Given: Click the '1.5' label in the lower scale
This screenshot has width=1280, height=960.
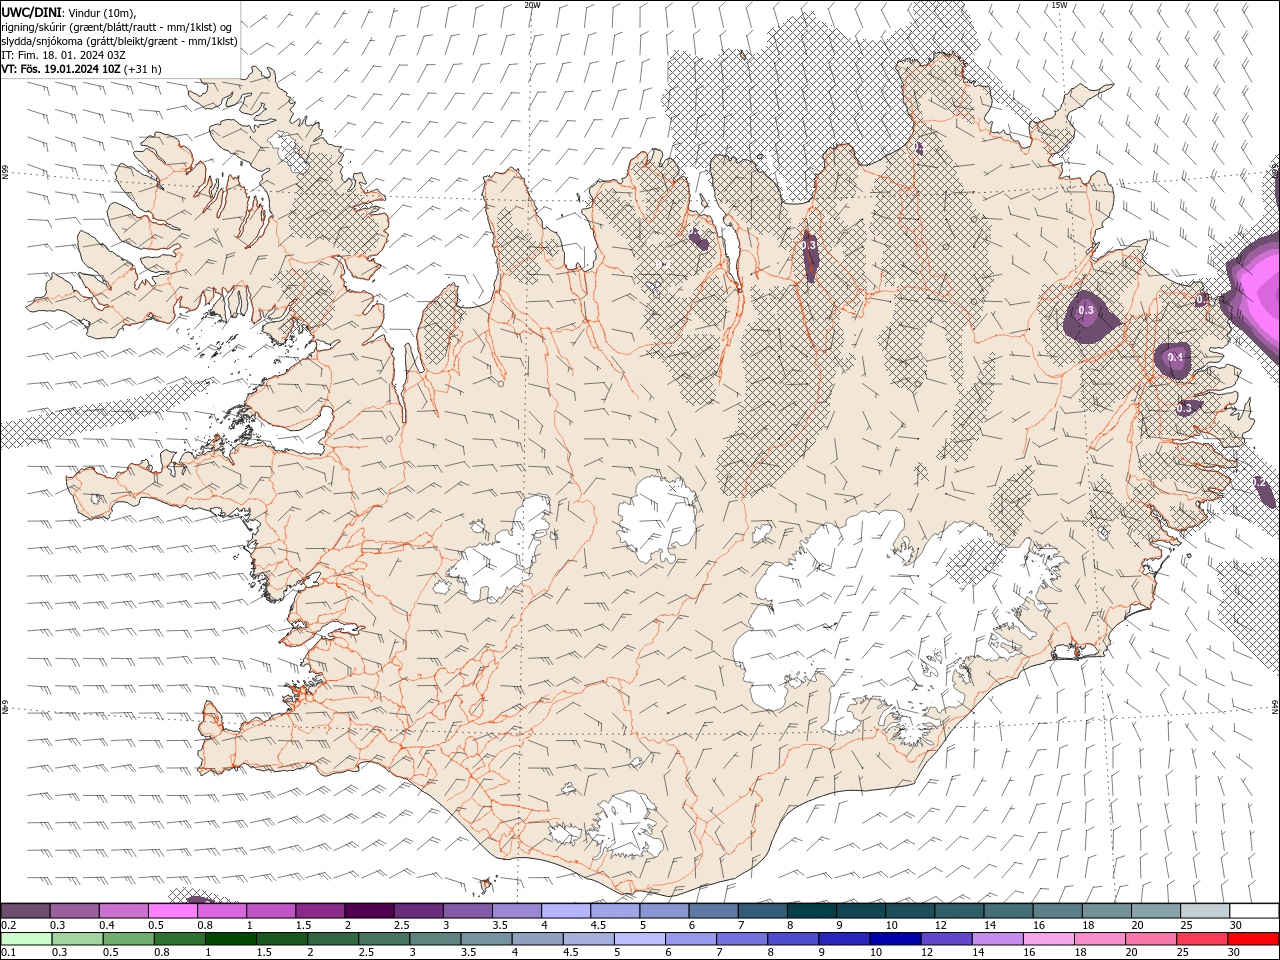Looking at the screenshot, I should point(265,953).
